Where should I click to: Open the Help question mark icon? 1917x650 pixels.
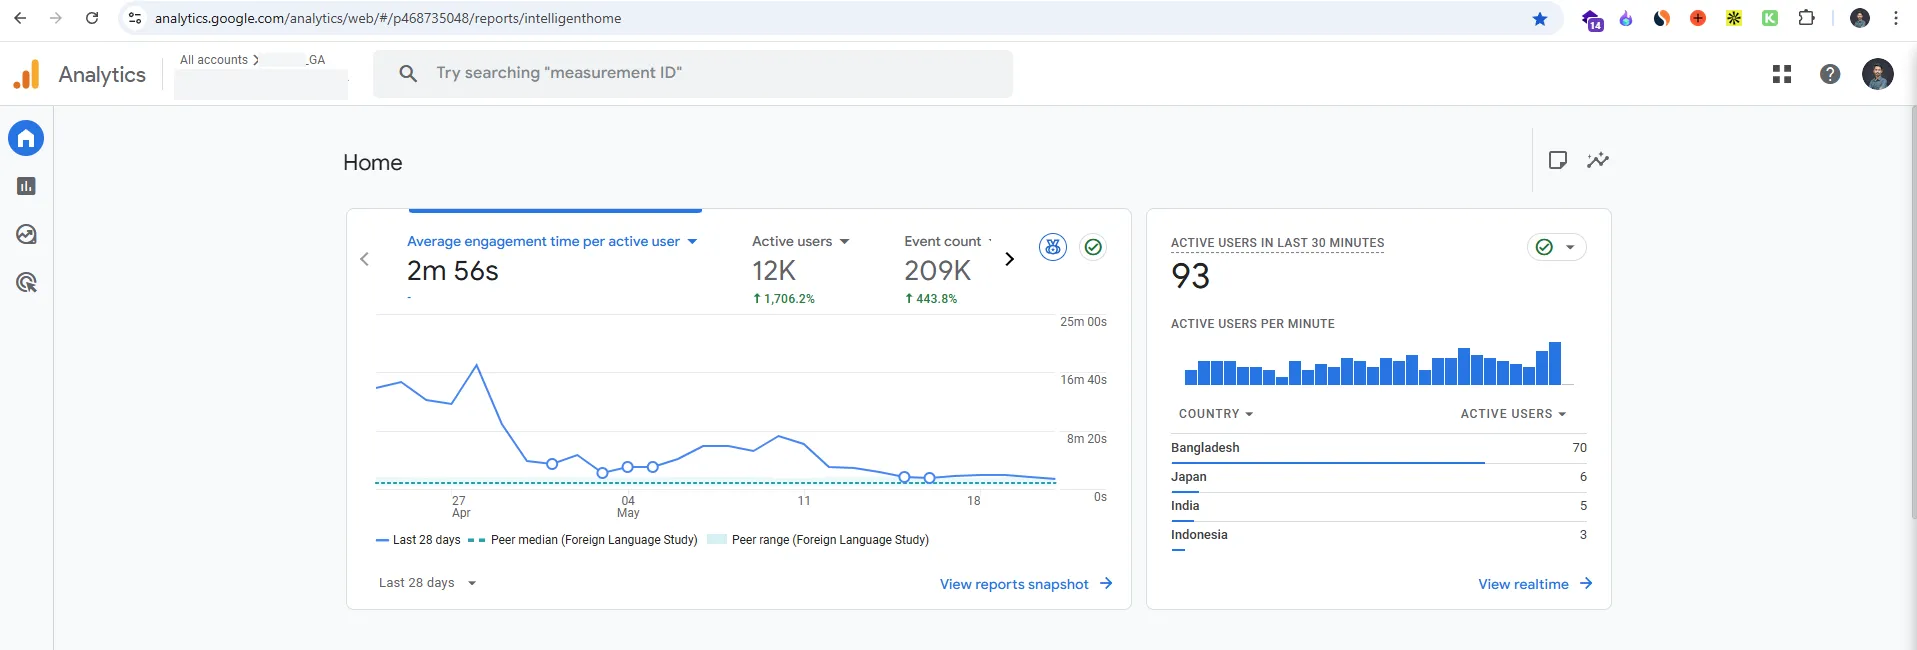1829,74
